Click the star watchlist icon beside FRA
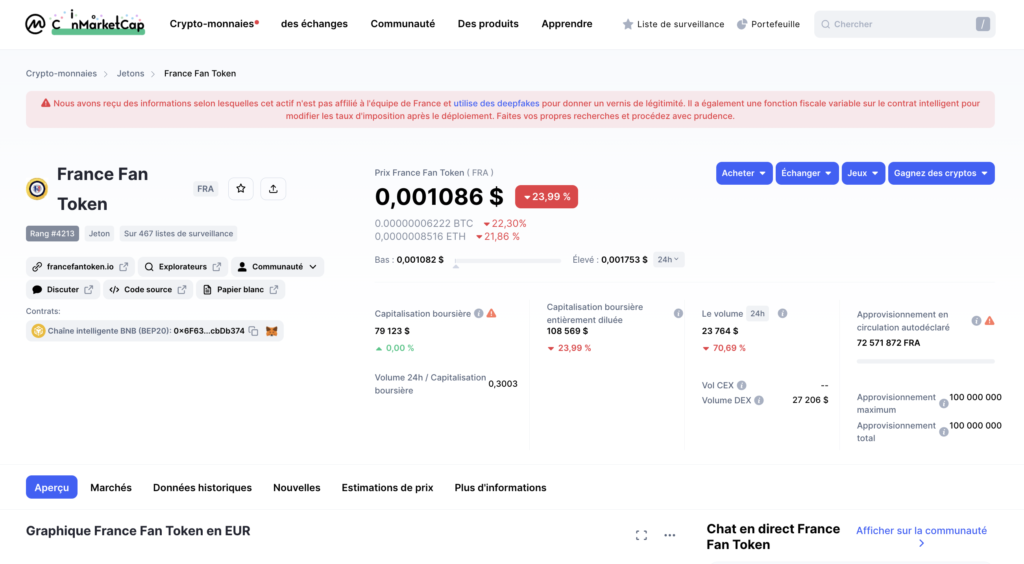The height and width of the screenshot is (564, 1024). coord(240,188)
